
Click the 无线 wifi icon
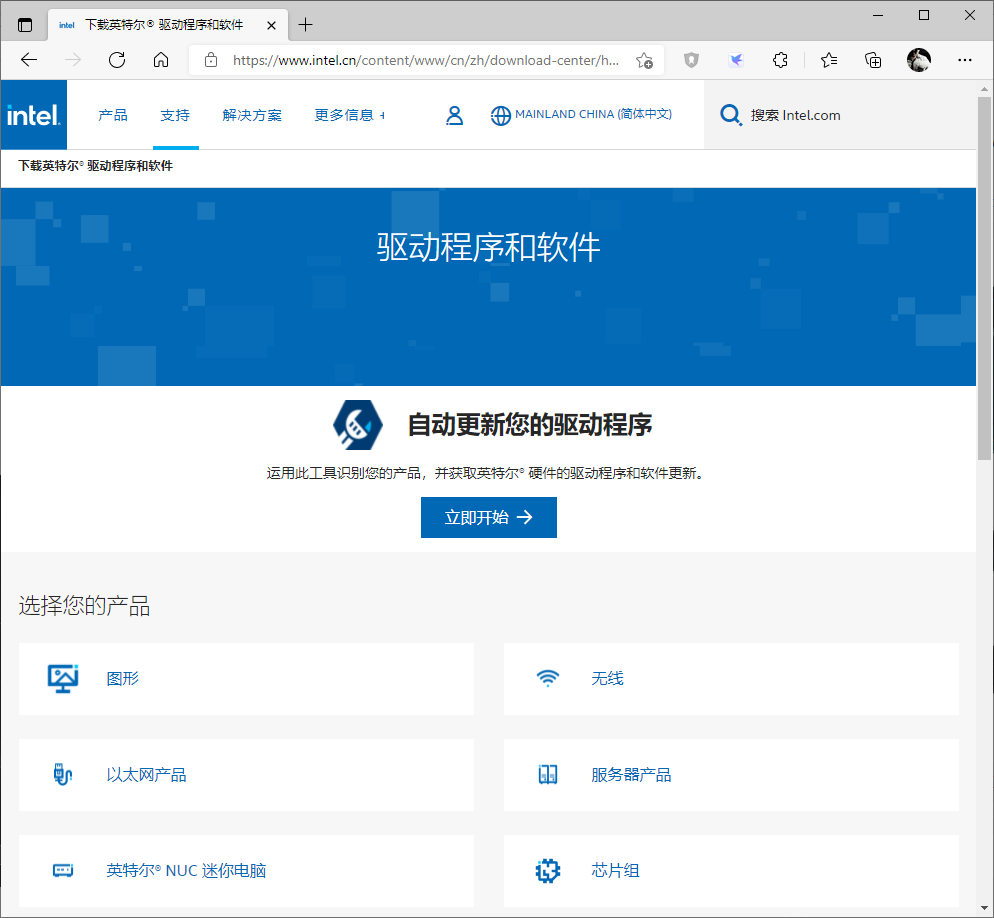point(548,678)
